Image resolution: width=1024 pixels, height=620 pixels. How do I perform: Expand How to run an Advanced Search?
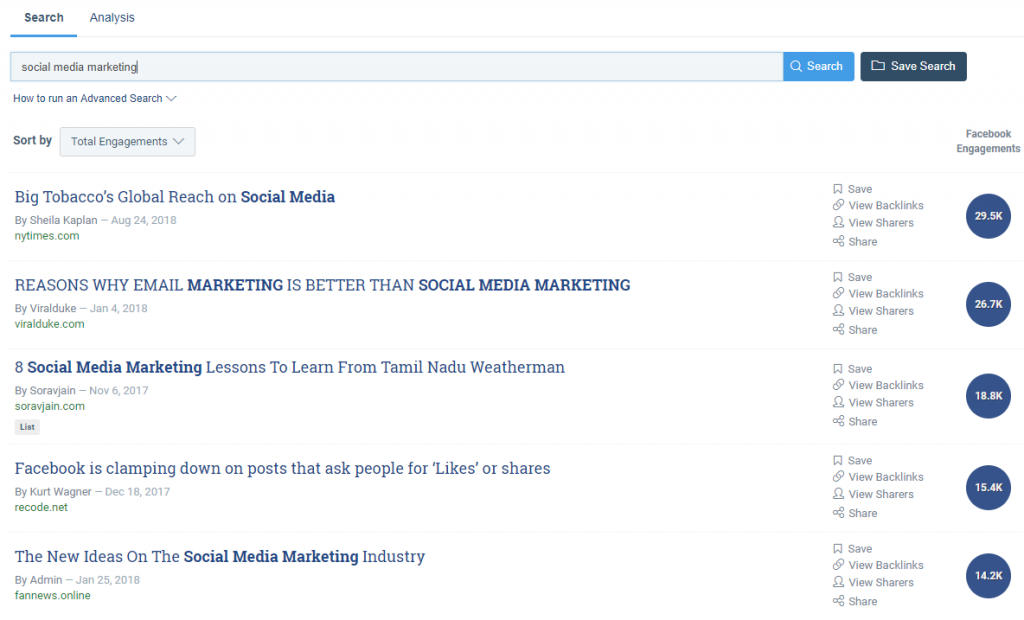95,99
